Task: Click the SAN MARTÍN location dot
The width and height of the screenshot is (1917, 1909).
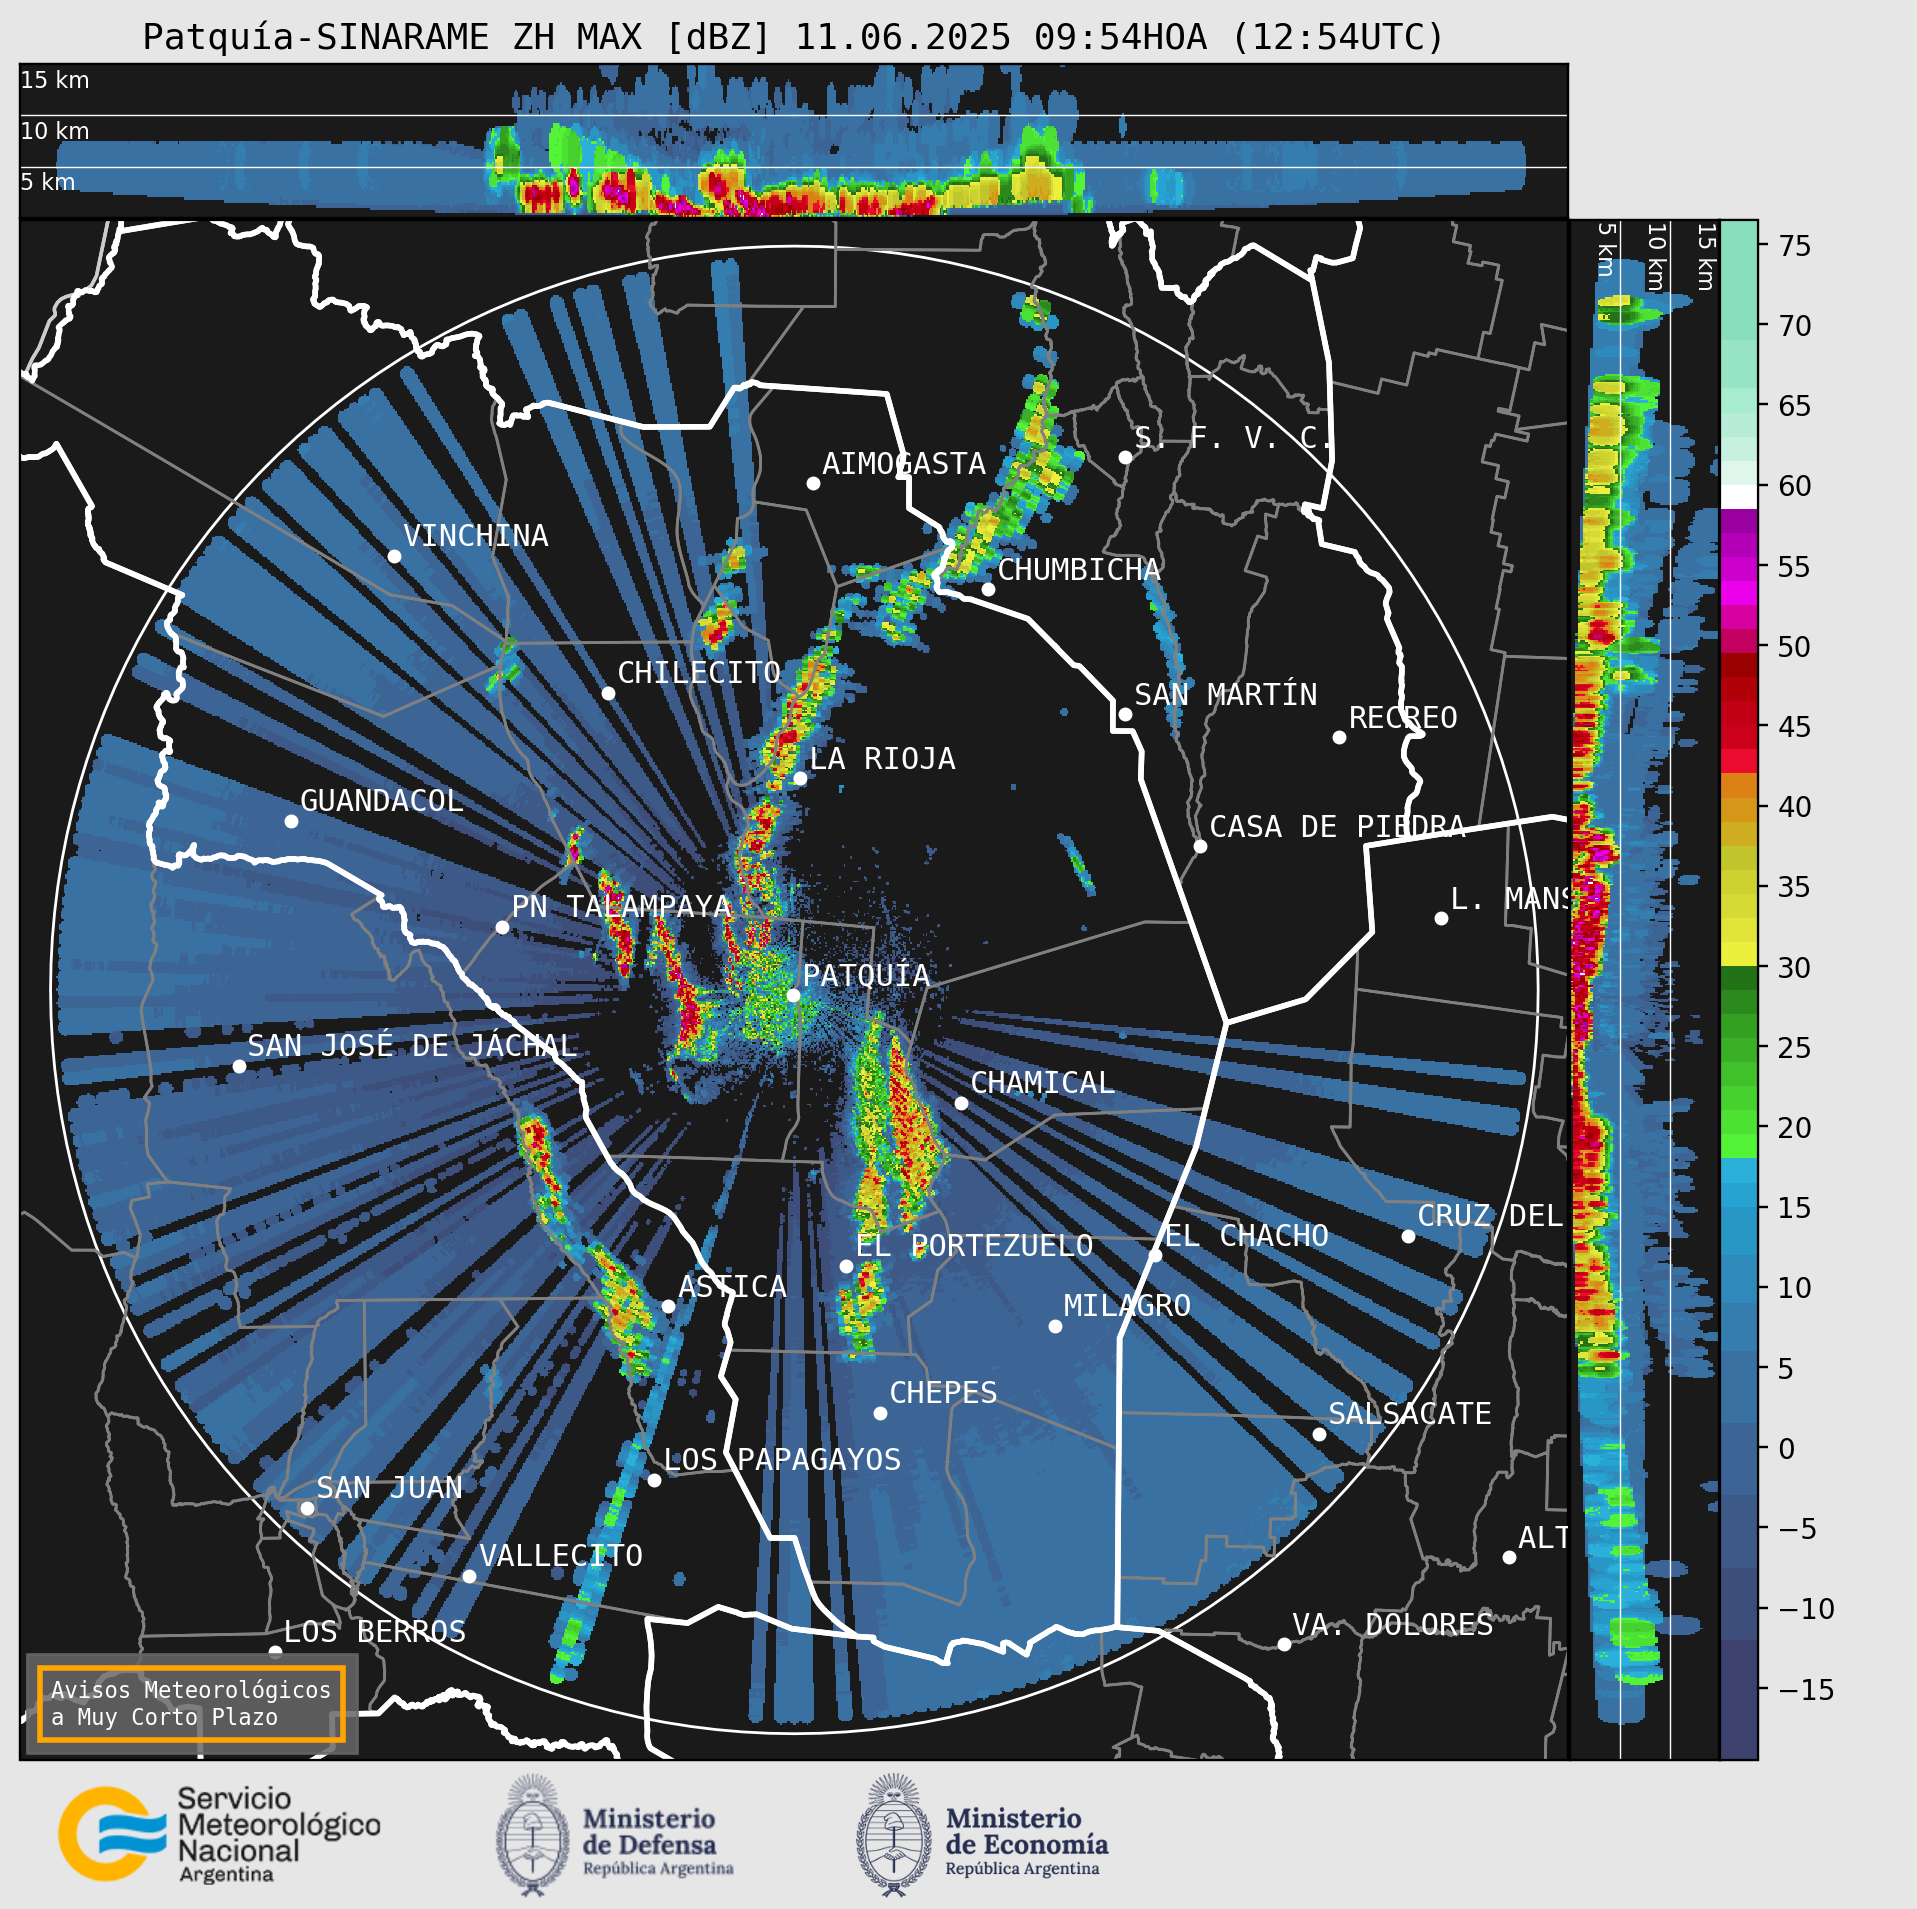Action: tap(1125, 714)
